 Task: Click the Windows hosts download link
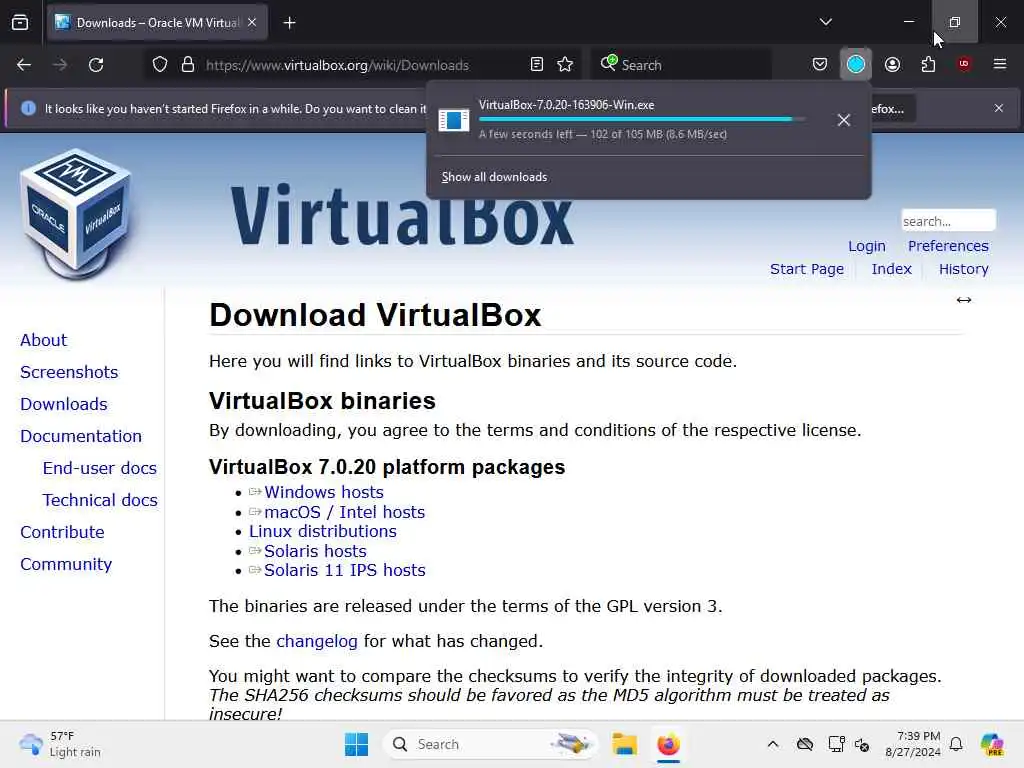coord(324,492)
